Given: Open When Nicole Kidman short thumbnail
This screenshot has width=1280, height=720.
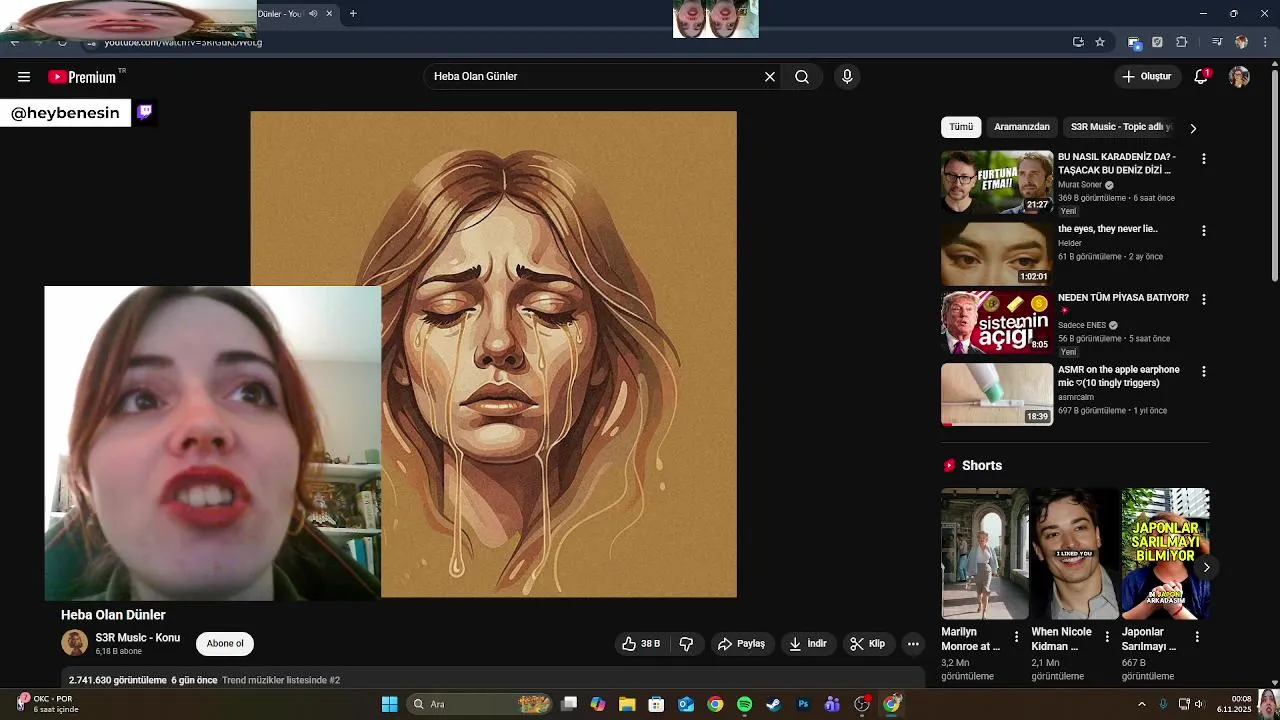Looking at the screenshot, I should coord(1075,554).
